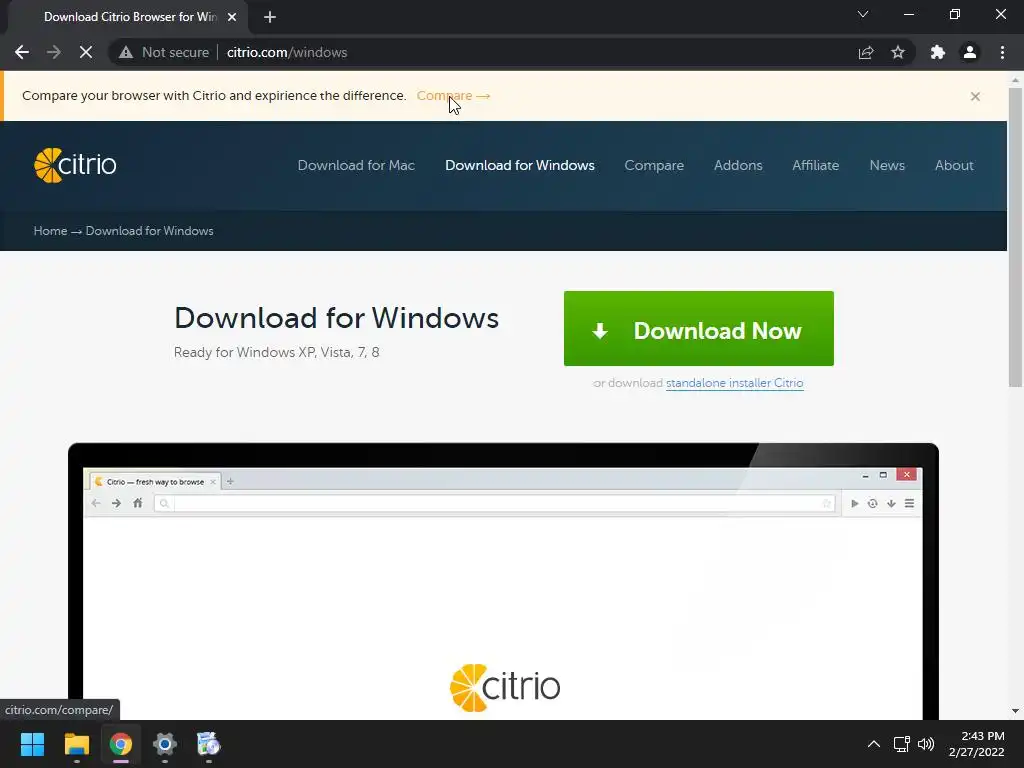
Task: Bookmark this page with the star
Action: 898,52
